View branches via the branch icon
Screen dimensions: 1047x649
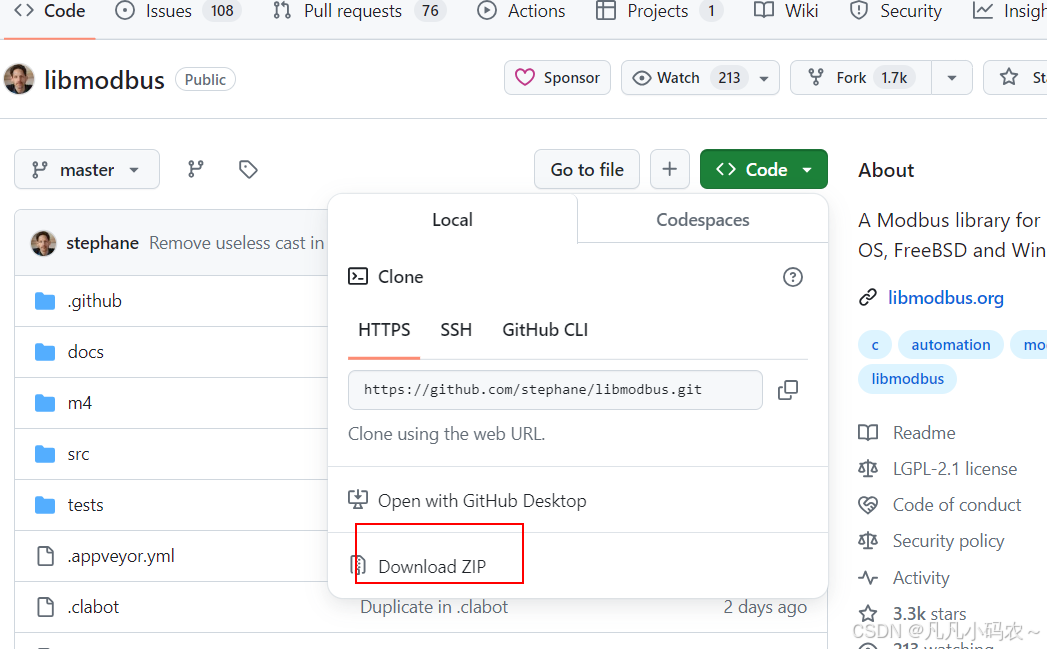click(196, 170)
